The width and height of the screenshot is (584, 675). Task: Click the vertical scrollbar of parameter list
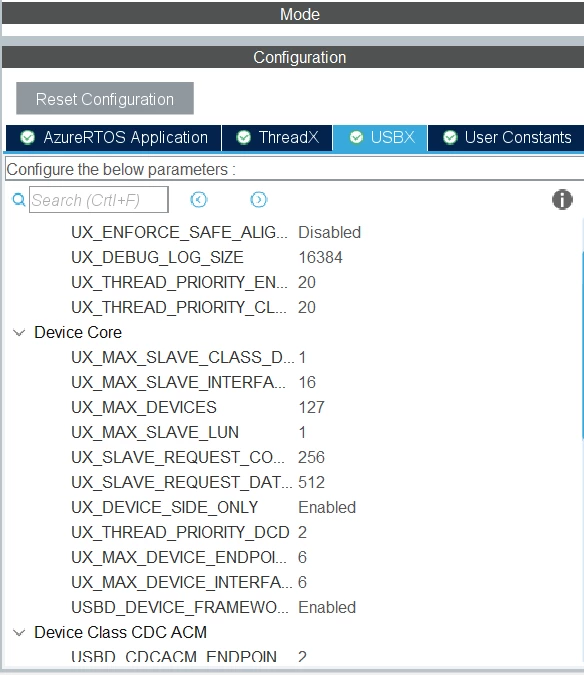(582, 347)
